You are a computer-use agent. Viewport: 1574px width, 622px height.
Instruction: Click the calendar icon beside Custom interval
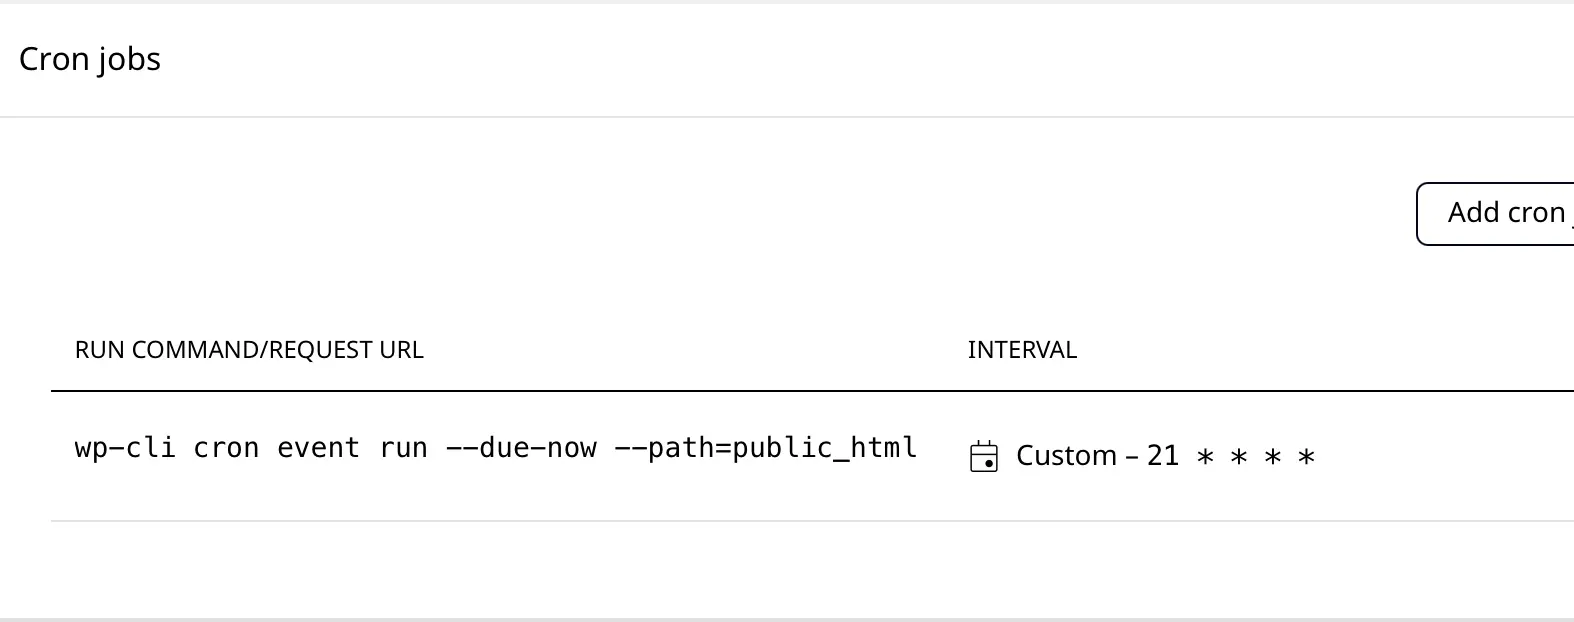point(984,457)
